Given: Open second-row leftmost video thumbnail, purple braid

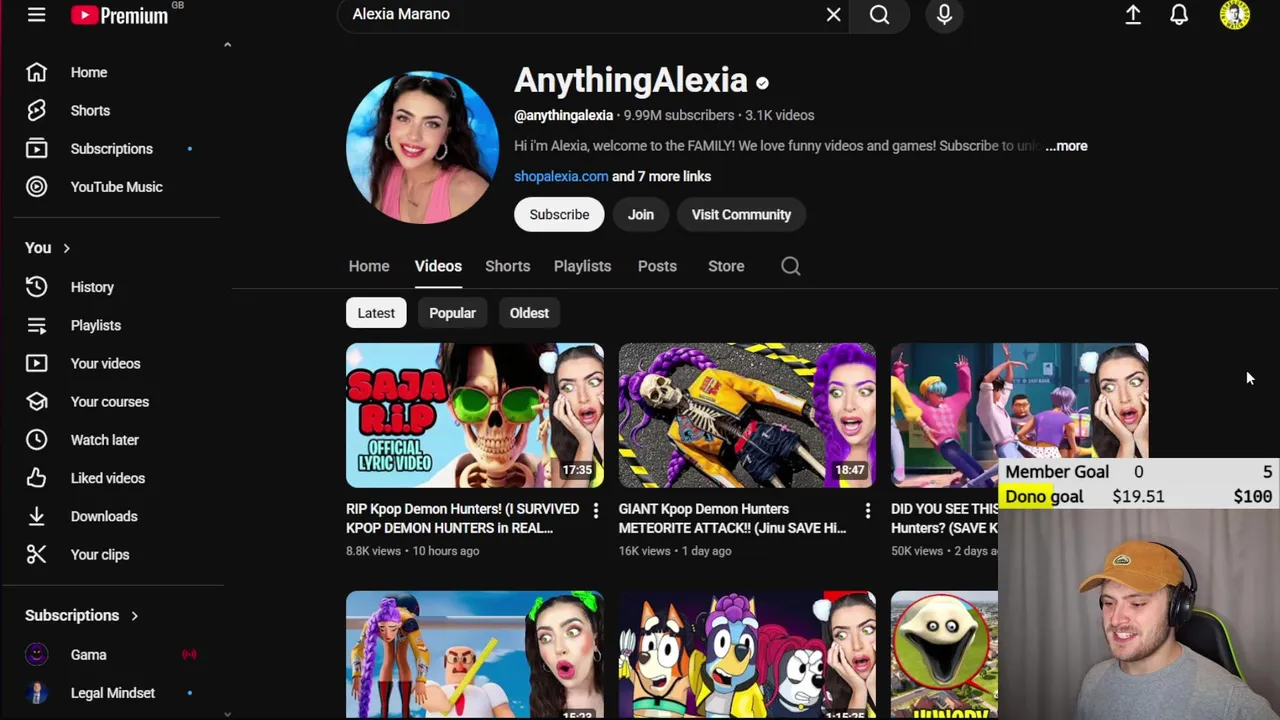Looking at the screenshot, I should [475, 655].
